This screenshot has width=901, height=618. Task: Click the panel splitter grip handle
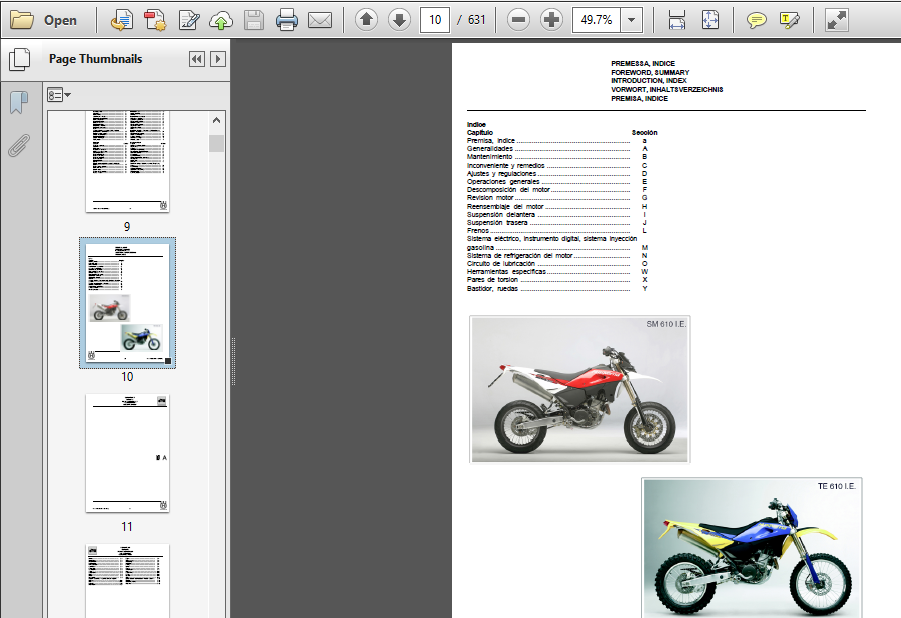click(x=233, y=361)
